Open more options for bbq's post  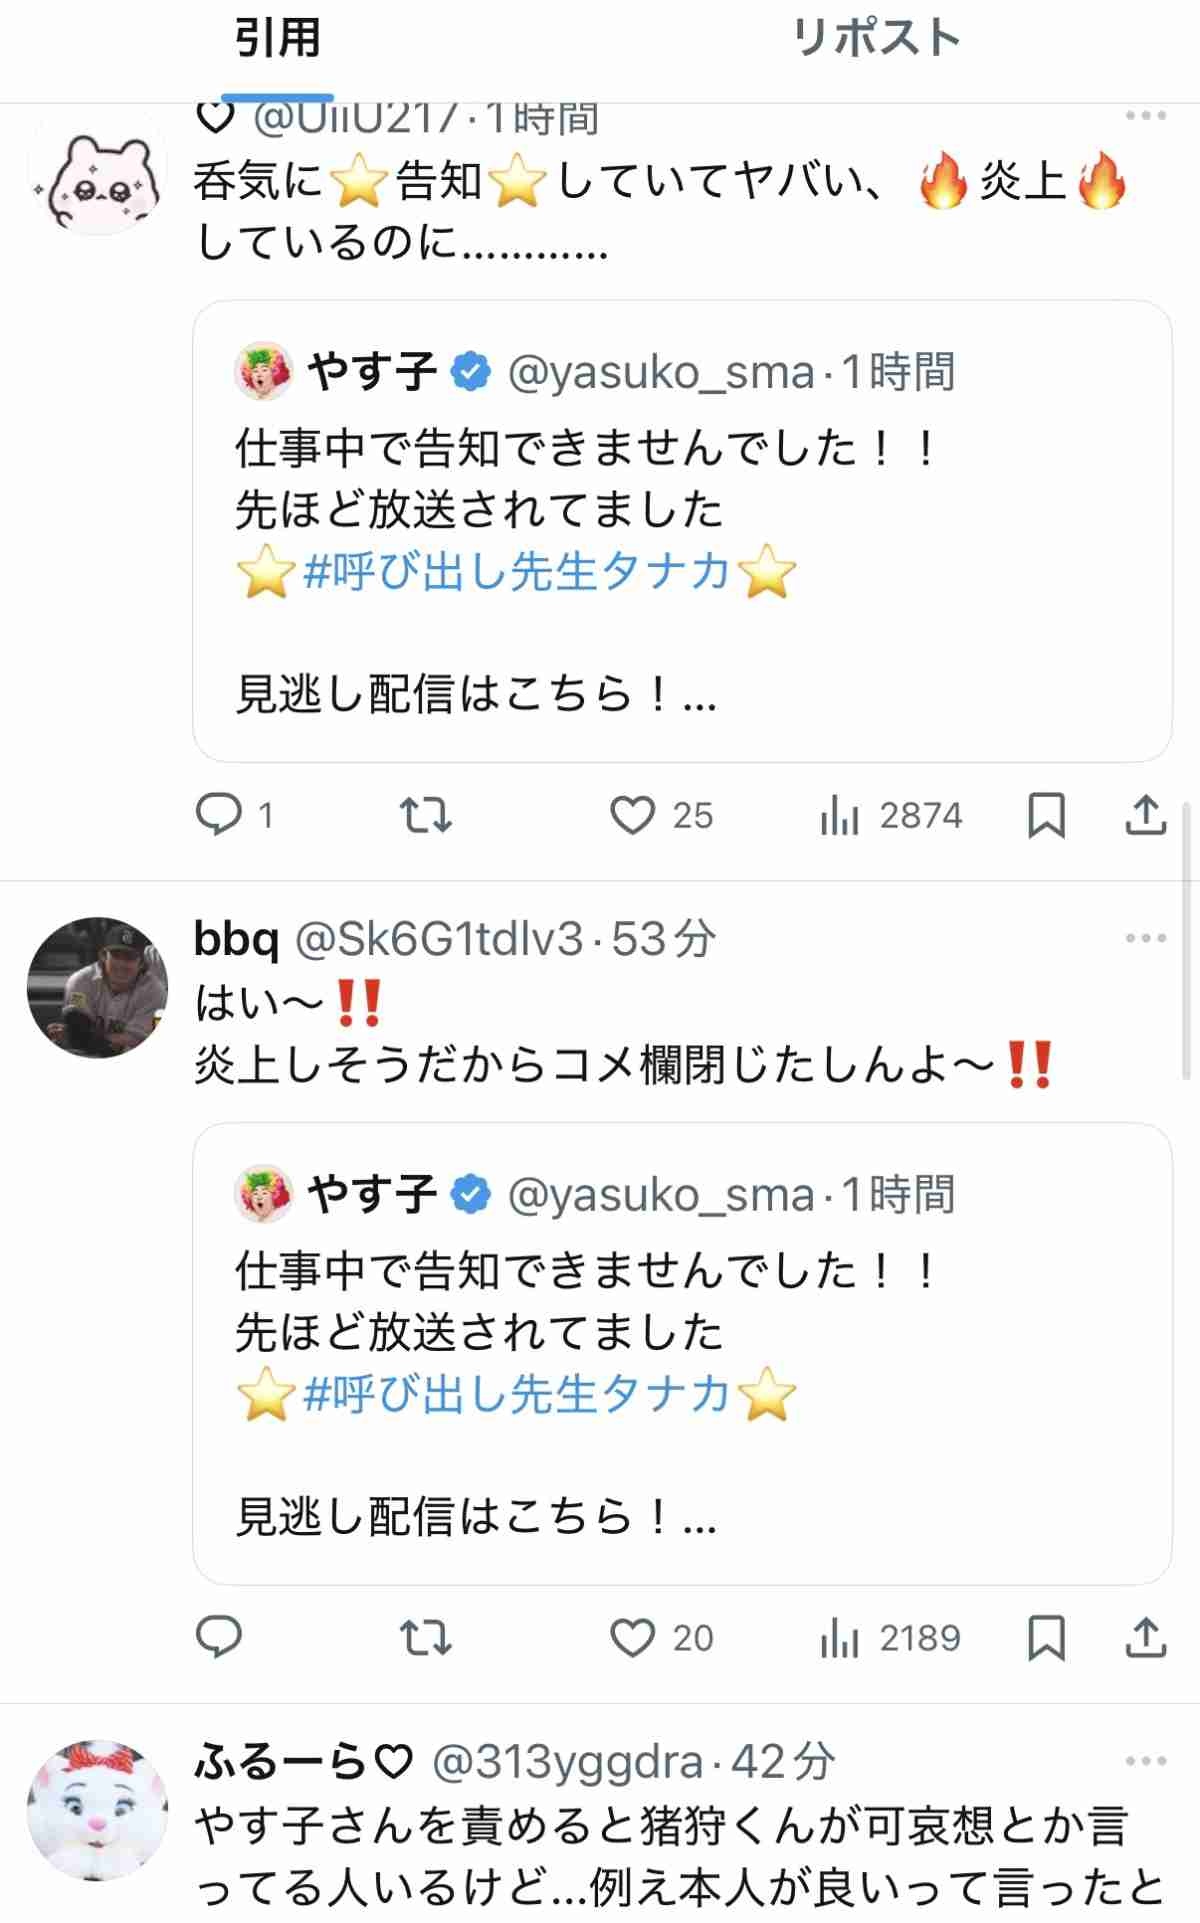pos(1146,938)
